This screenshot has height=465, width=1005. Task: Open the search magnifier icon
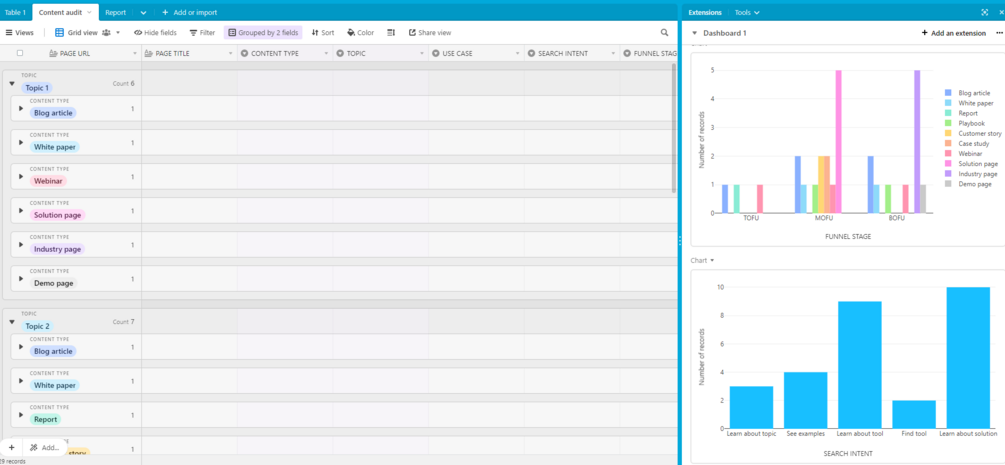click(665, 32)
